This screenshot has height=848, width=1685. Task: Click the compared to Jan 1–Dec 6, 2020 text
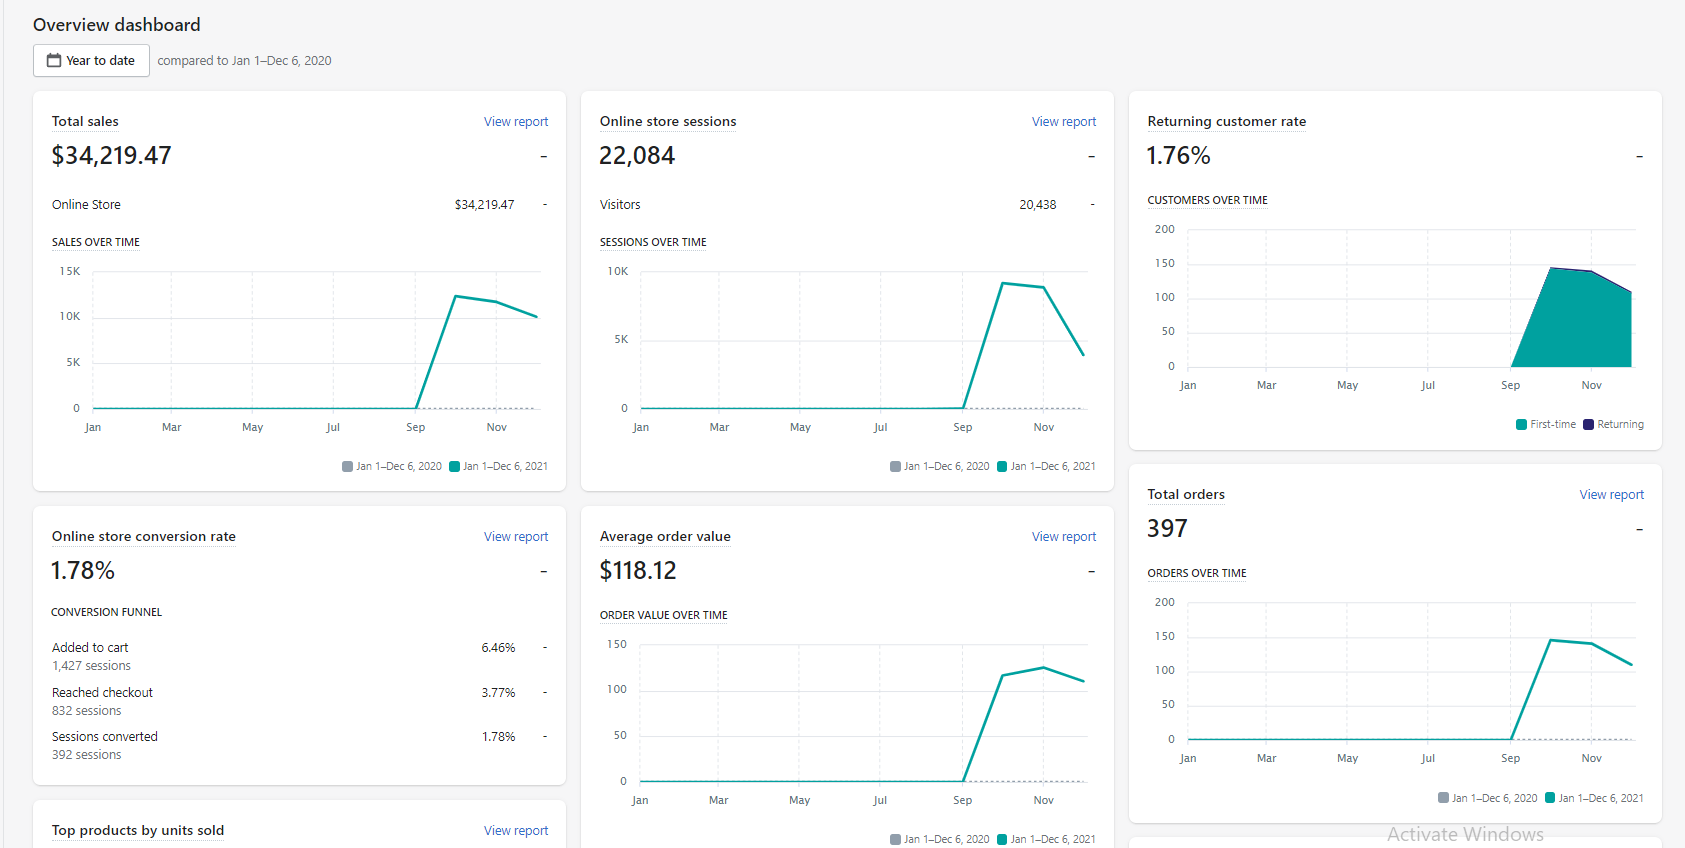tap(244, 61)
